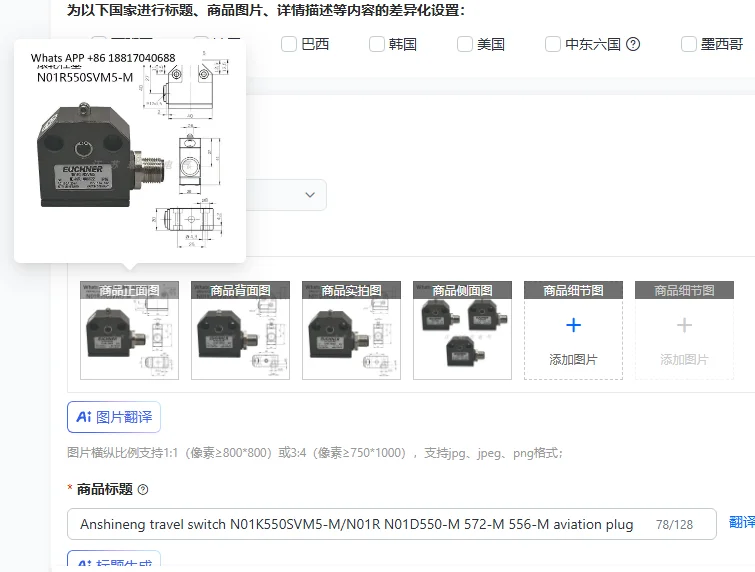Expand the dropdown behind the image preview
Screen dimensions: 755x572
(310, 195)
